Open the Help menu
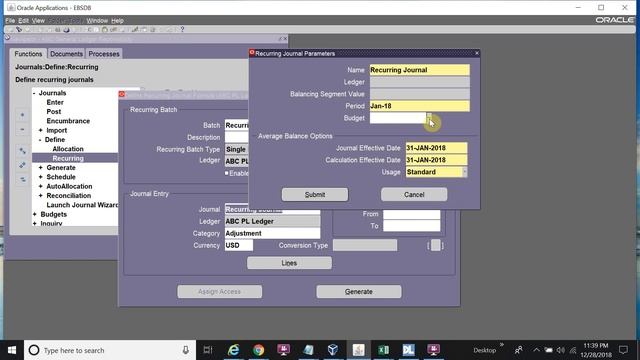Viewport: 640px width, 360px height. coord(118,20)
